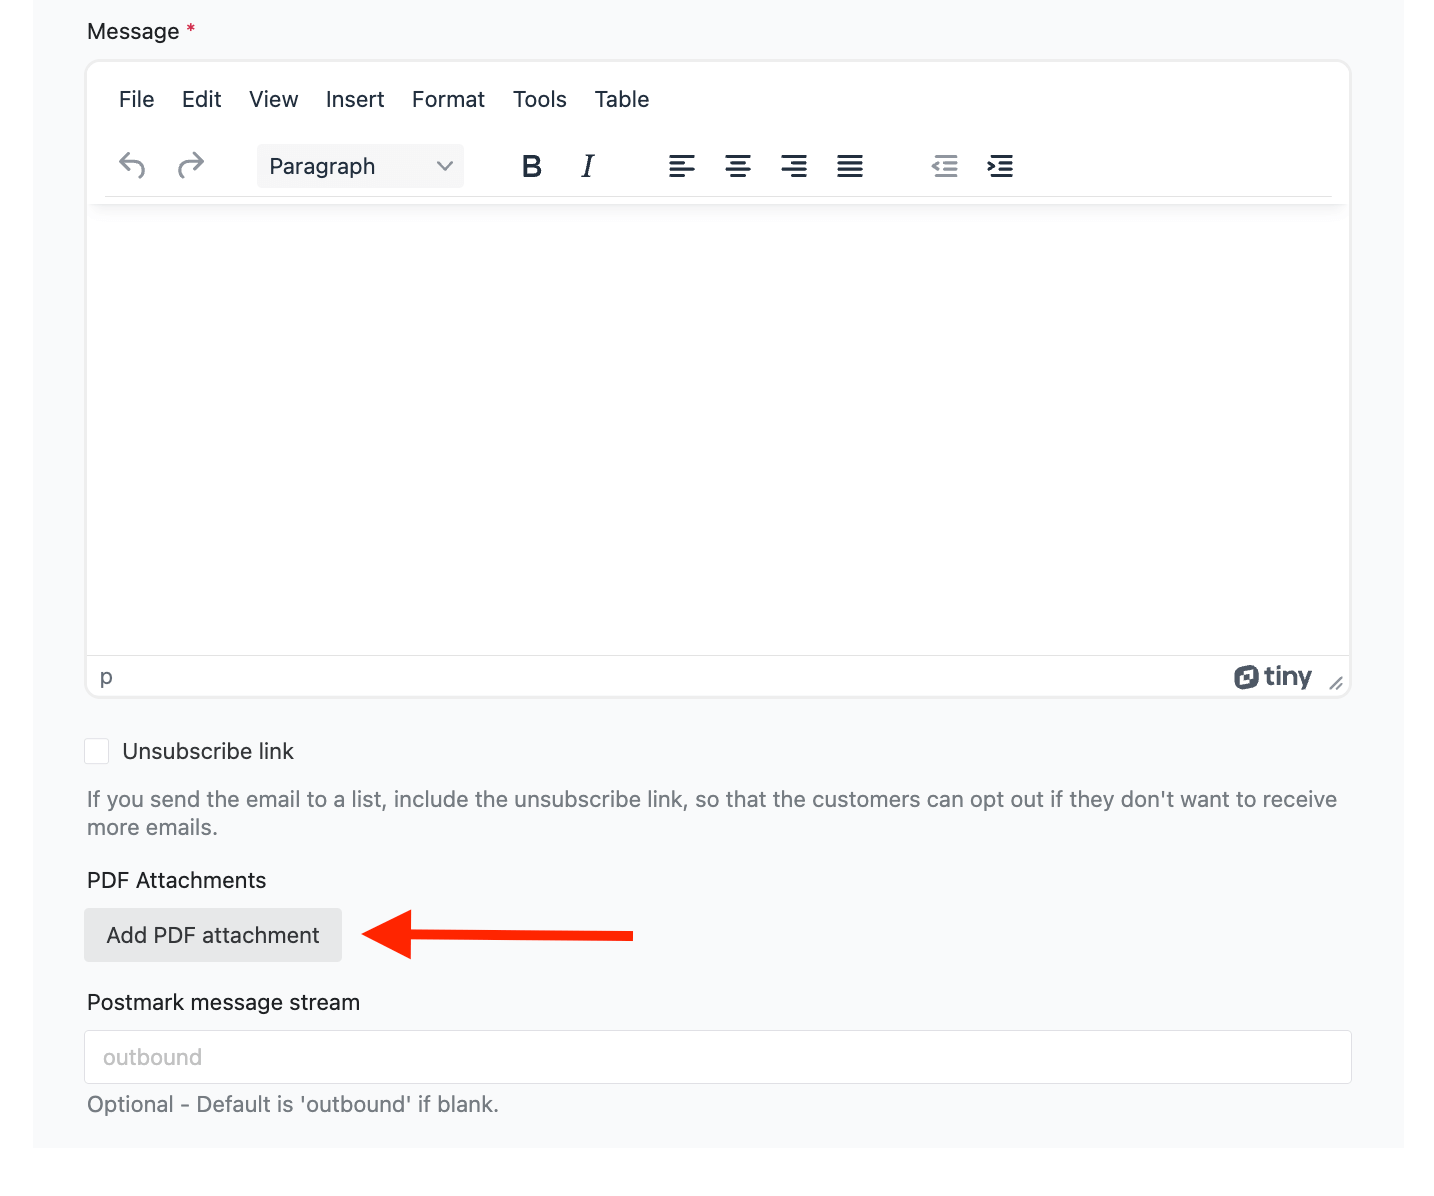The height and width of the screenshot is (1196, 1434).
Task: Open the Paragraph block format dropdown
Action: pos(360,166)
